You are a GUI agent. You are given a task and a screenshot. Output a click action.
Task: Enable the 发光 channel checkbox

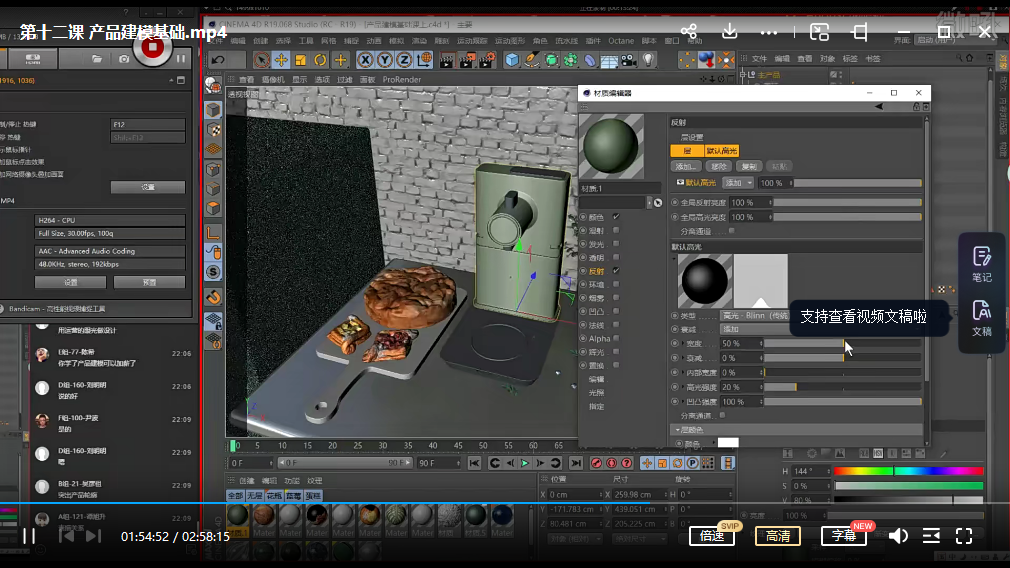coord(616,244)
